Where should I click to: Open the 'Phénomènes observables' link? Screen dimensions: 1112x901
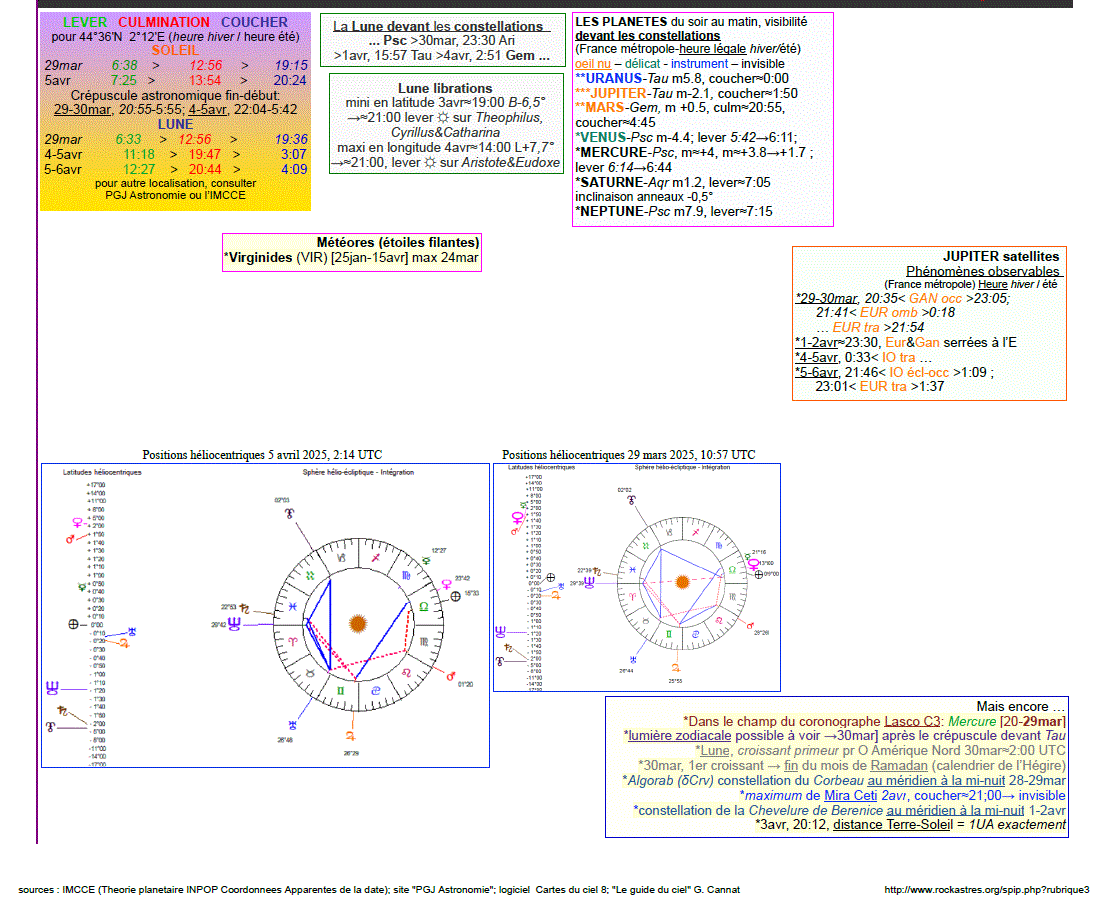pyautogui.click(x=984, y=271)
